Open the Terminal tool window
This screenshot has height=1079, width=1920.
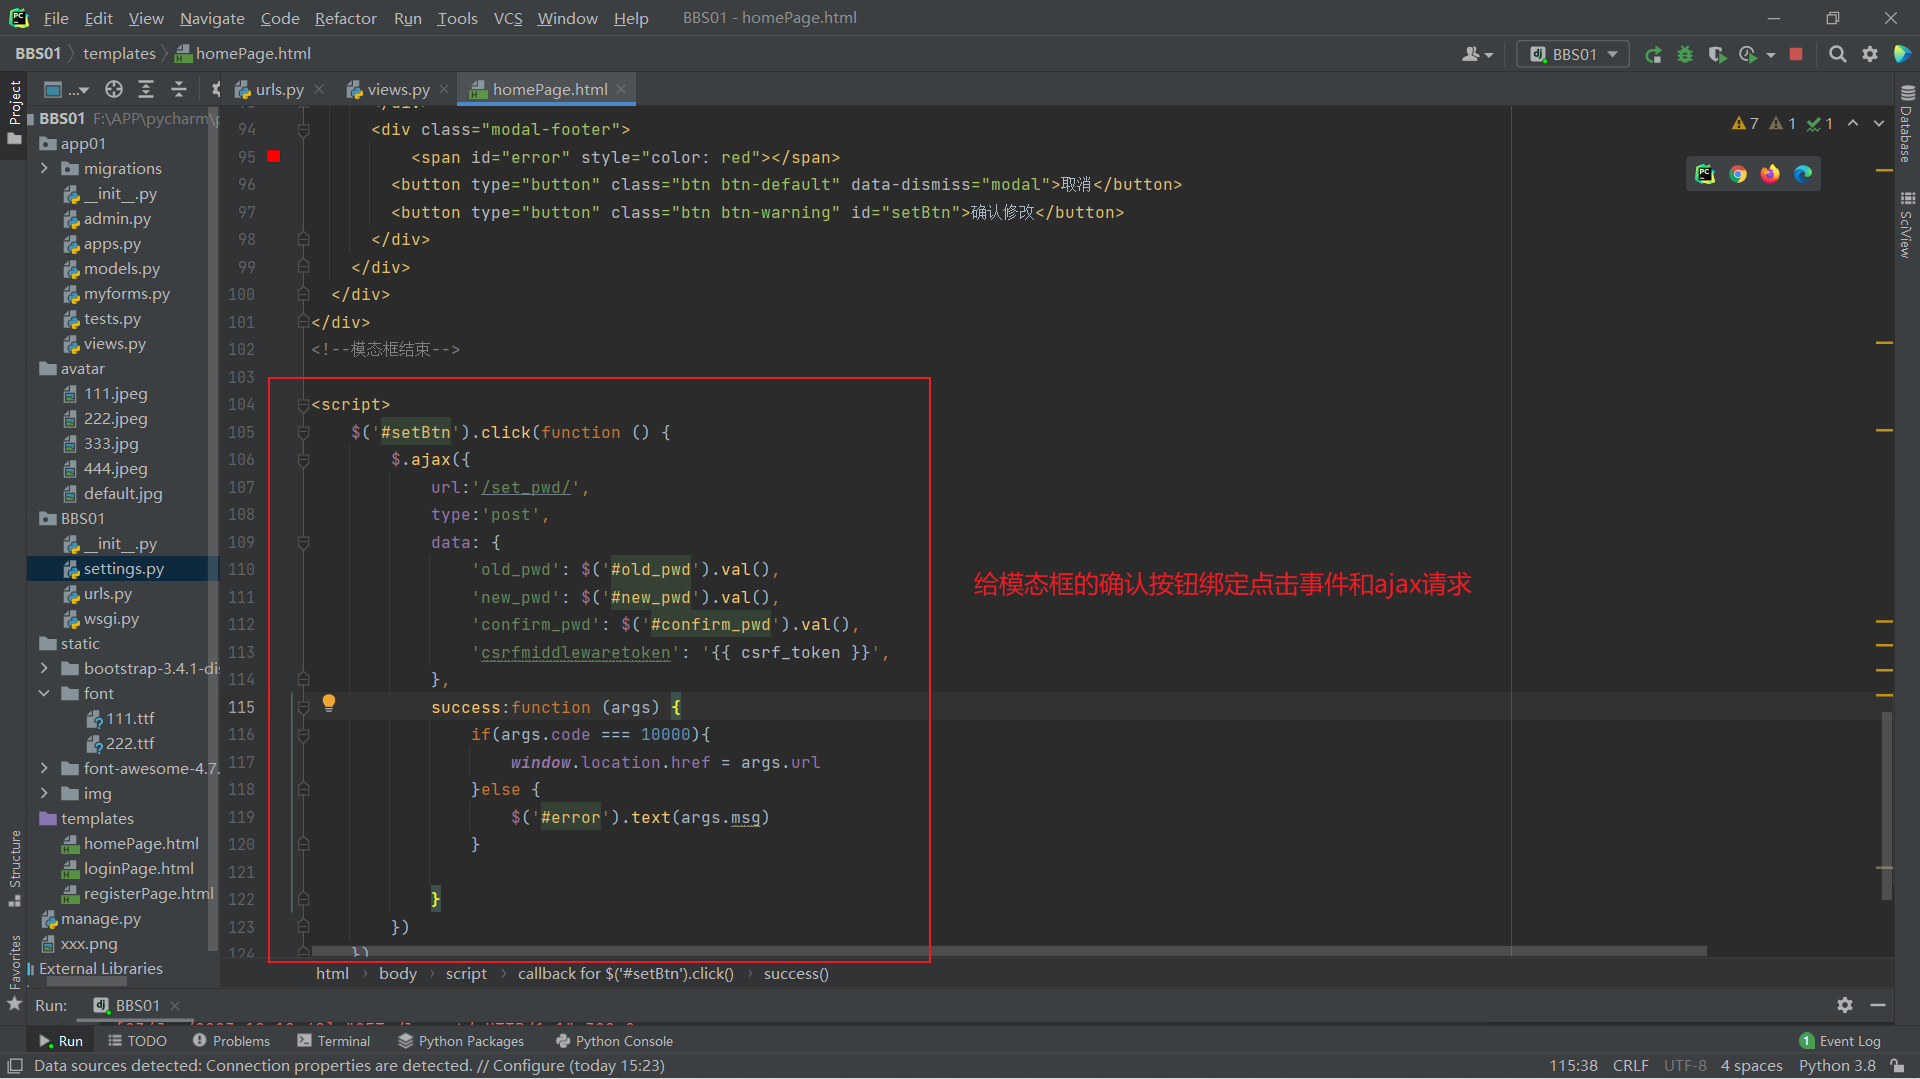[x=334, y=1041]
